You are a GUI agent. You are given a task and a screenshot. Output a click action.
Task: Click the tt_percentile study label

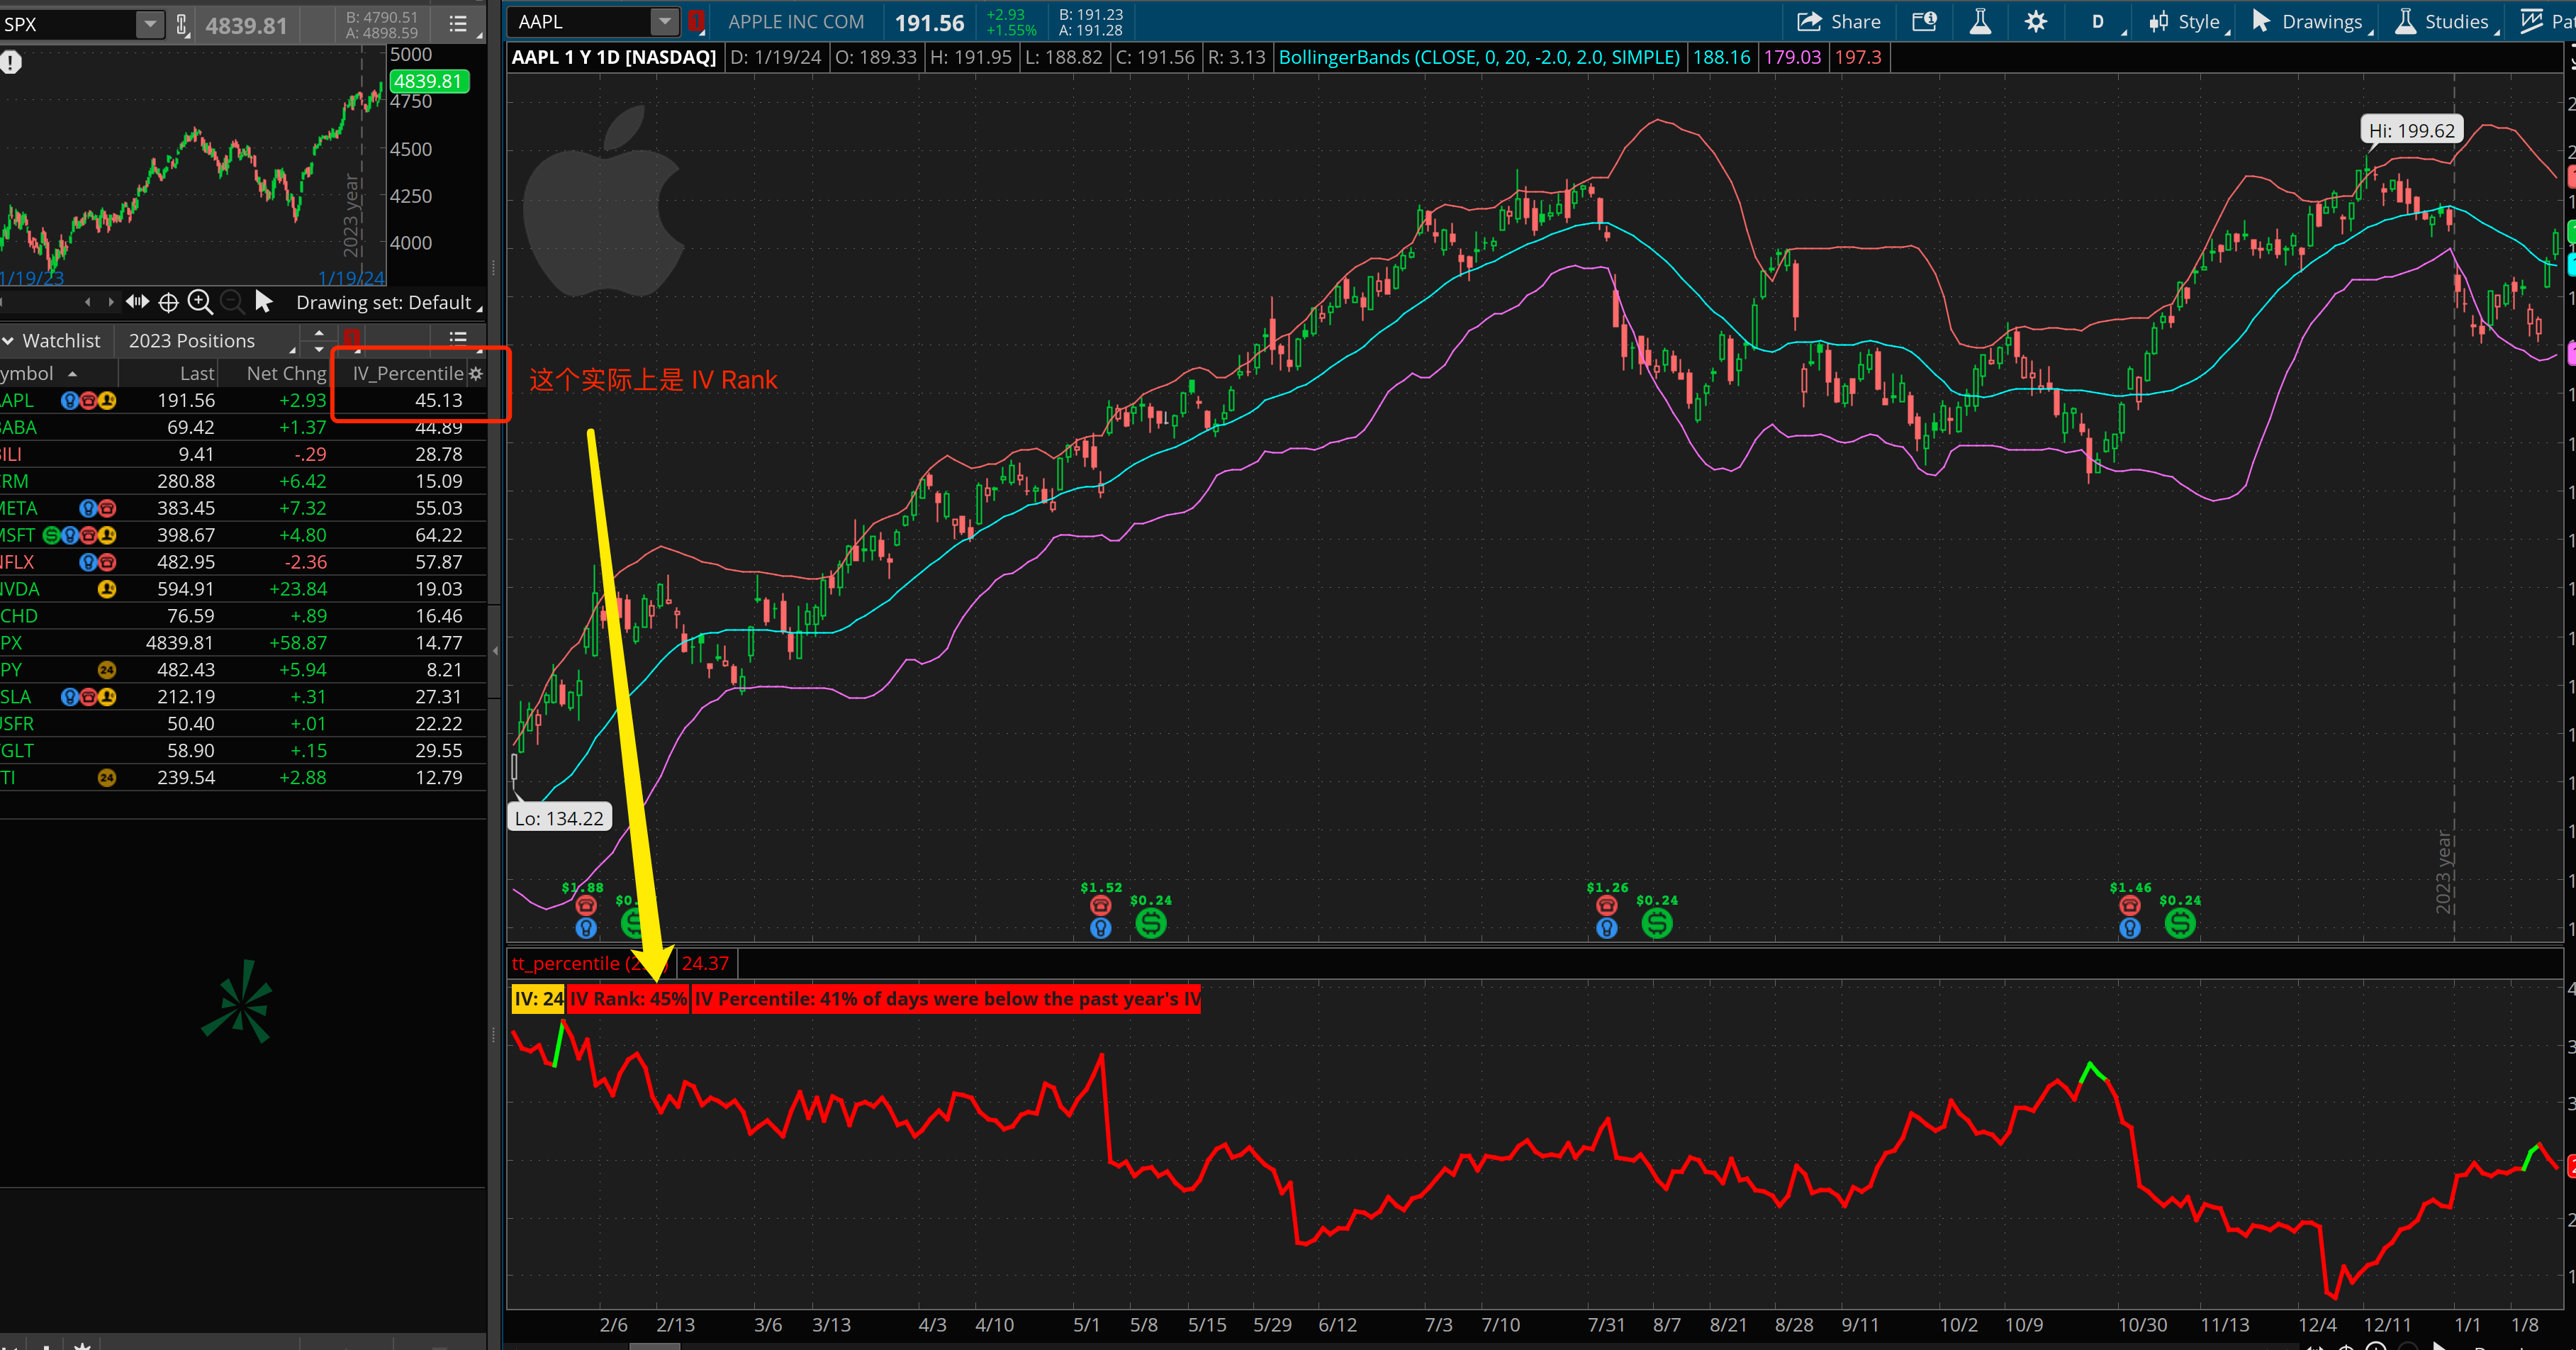589,963
